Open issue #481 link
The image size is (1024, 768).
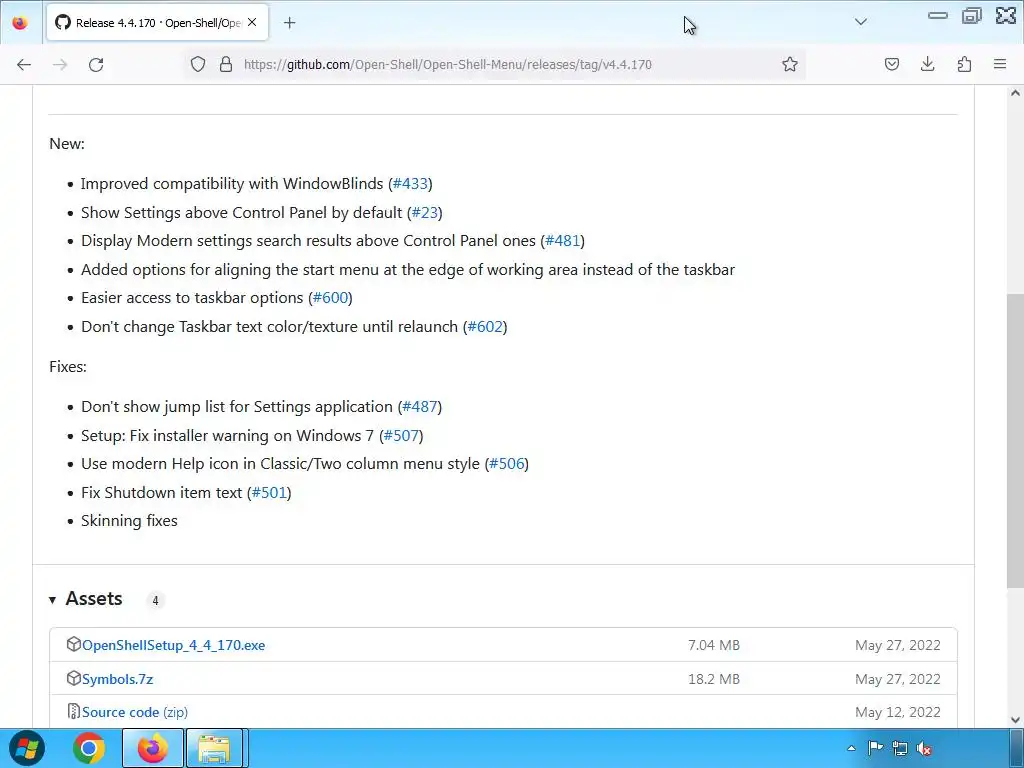coord(562,241)
